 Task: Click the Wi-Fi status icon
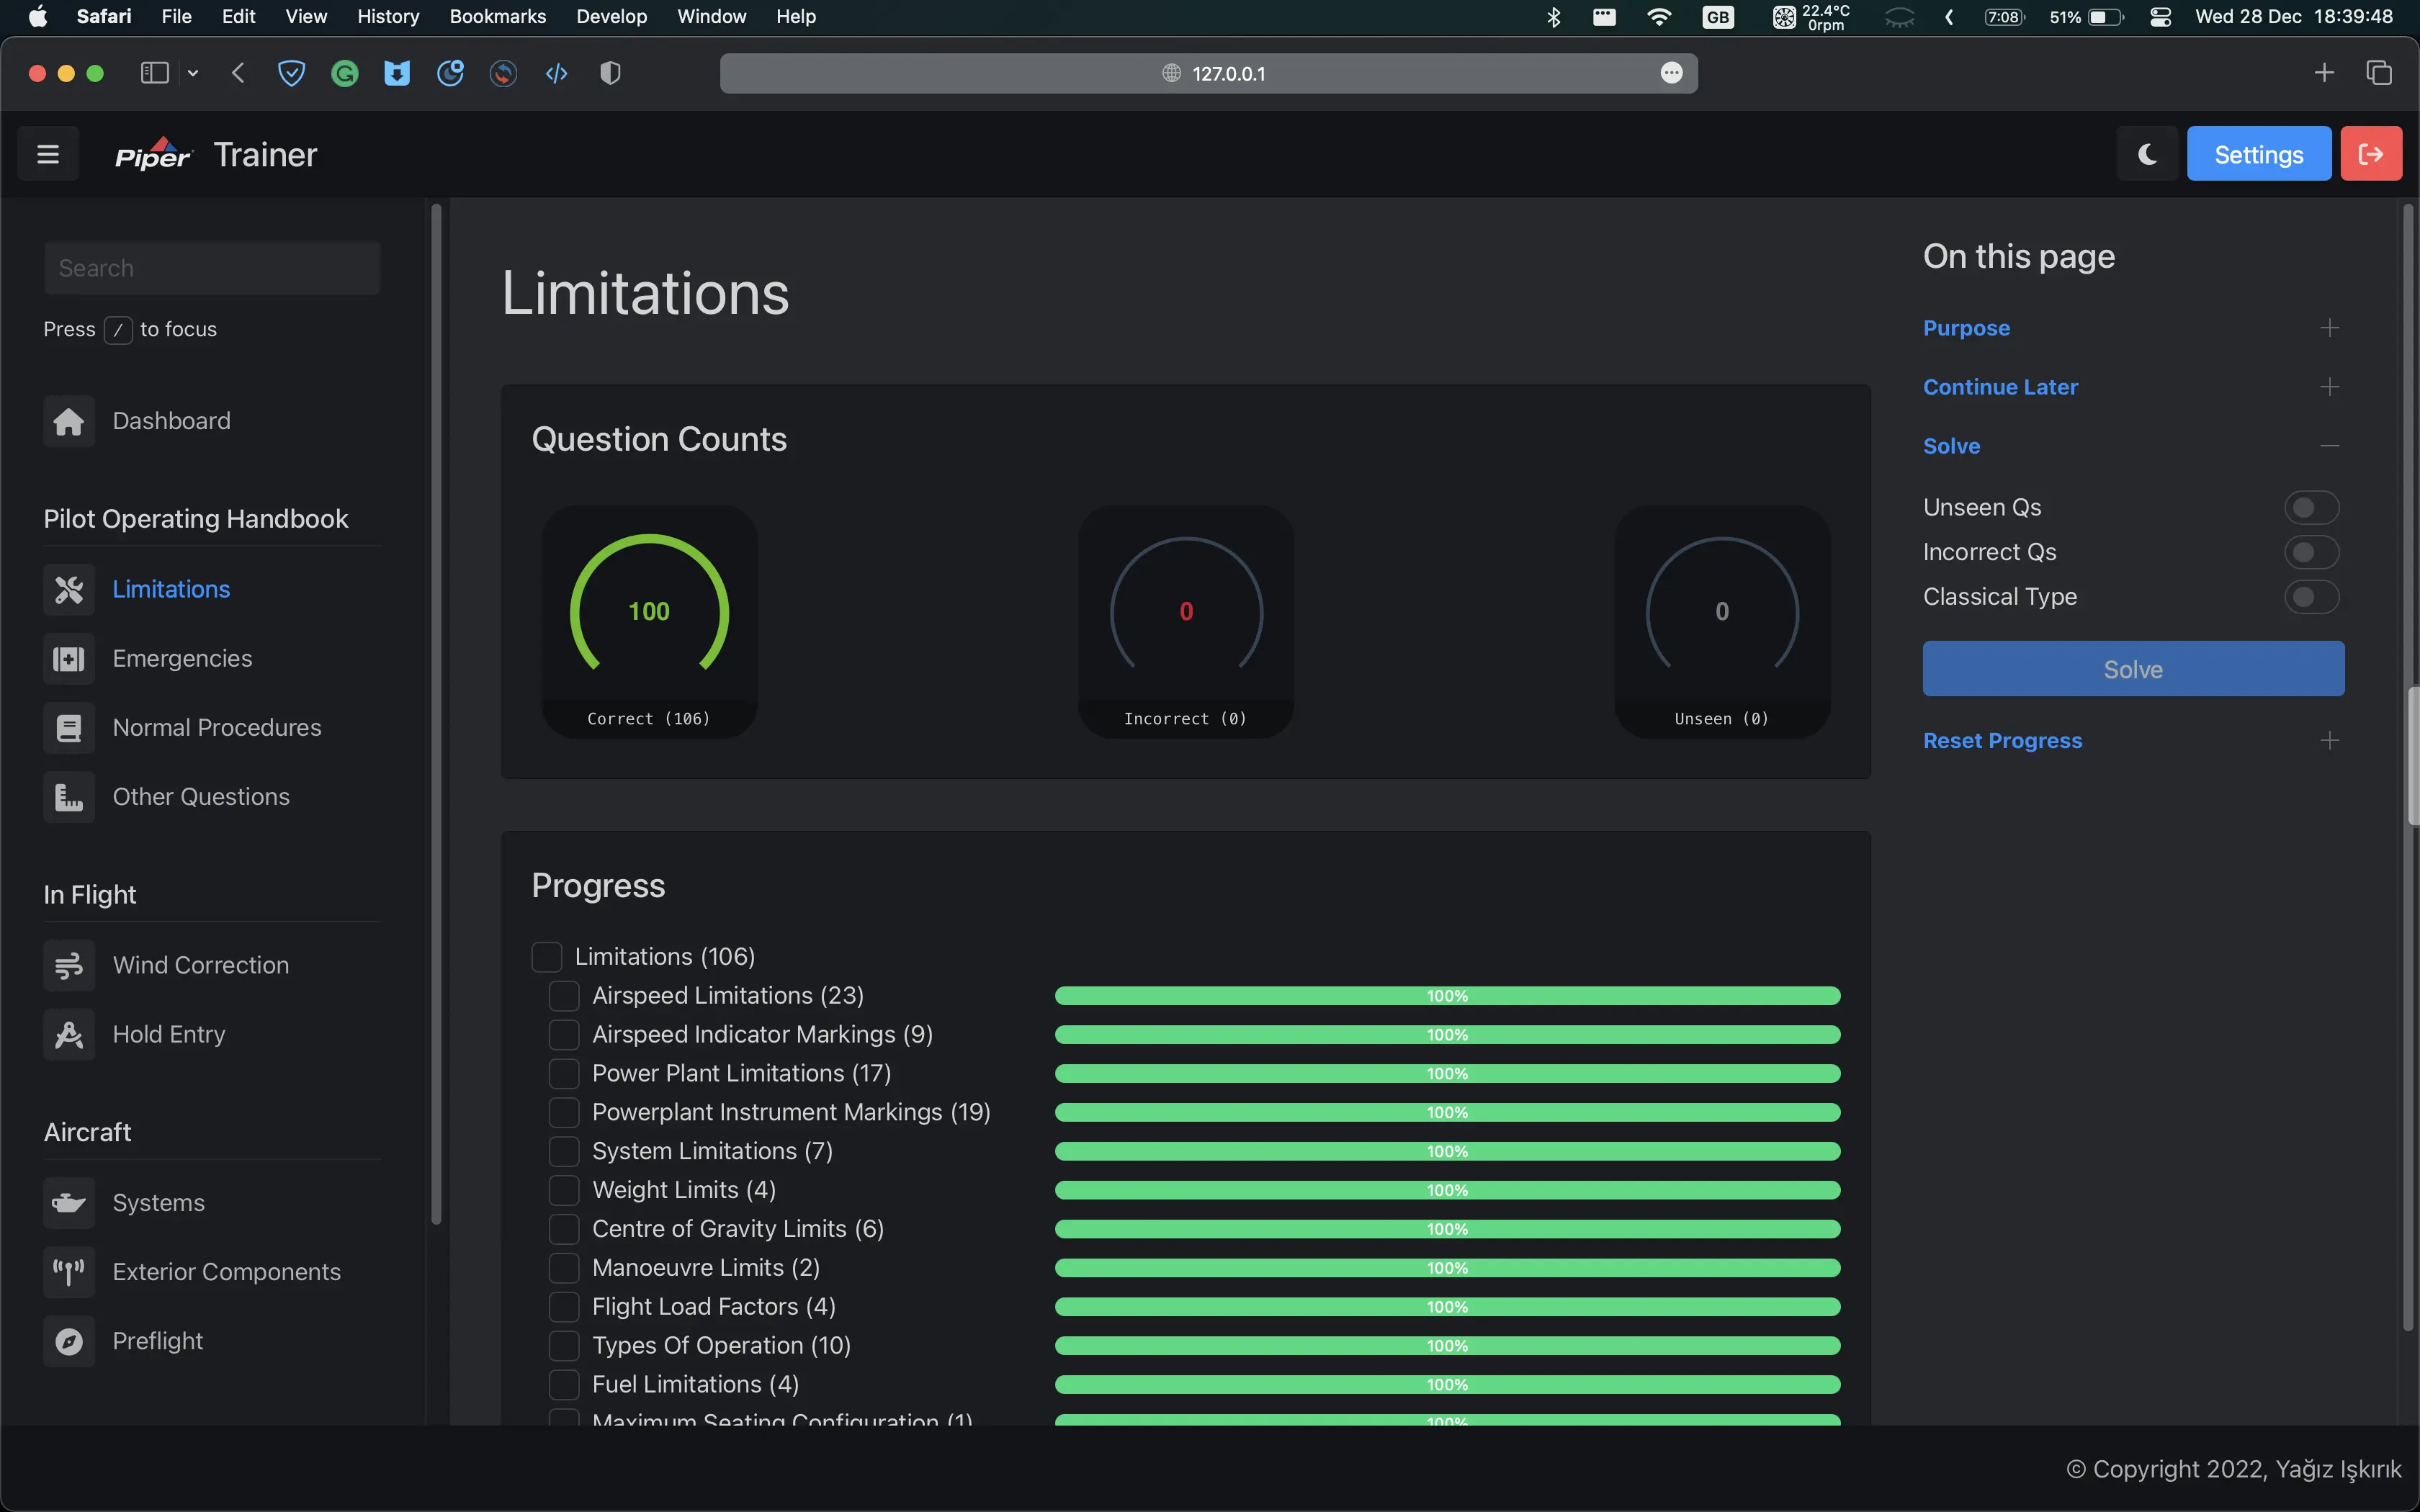click(1659, 17)
